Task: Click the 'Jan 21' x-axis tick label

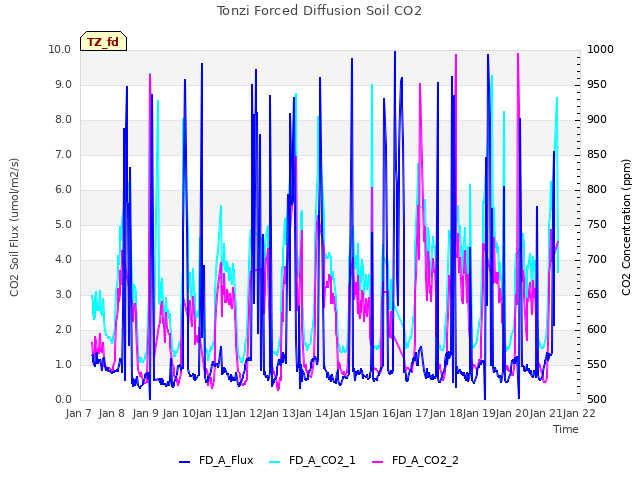Action: coord(546,413)
